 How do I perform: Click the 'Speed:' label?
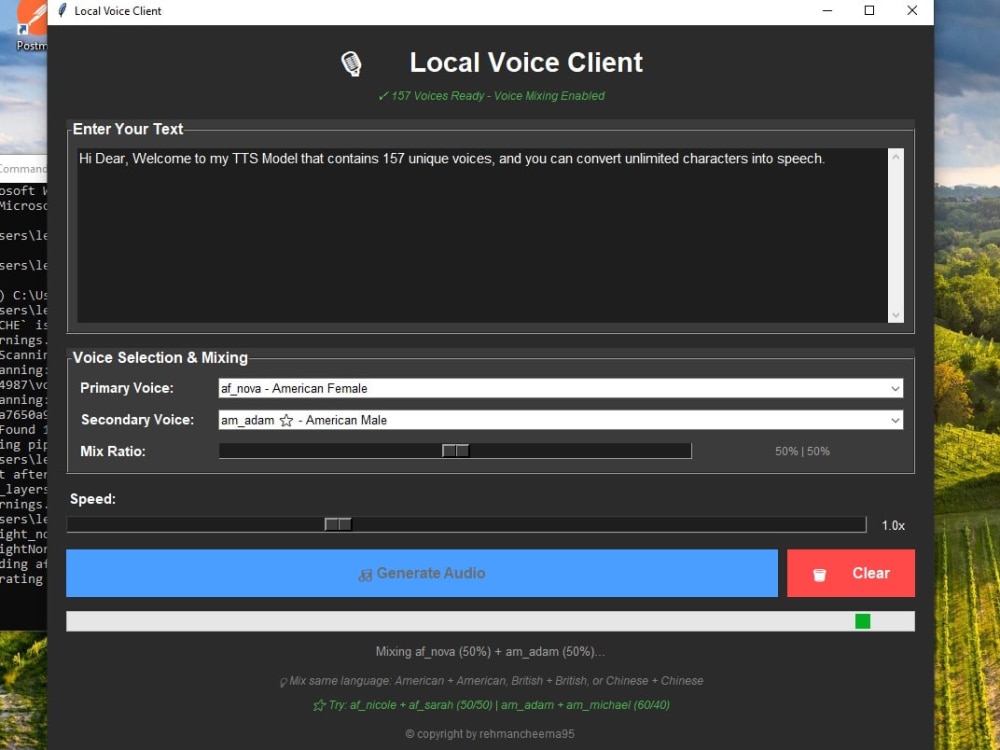point(93,499)
